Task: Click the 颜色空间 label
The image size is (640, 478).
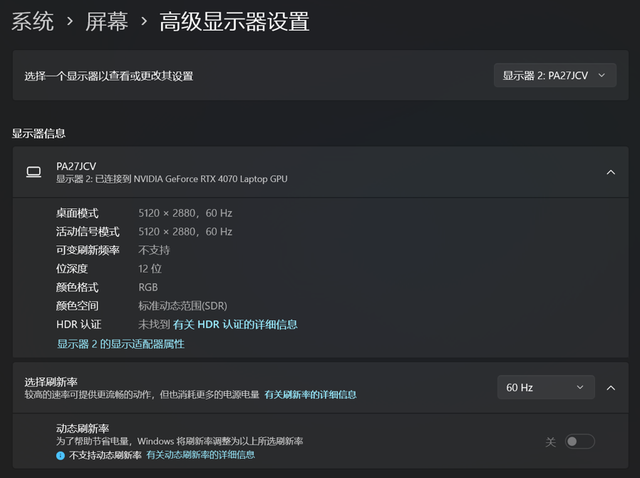Action: coord(77,306)
